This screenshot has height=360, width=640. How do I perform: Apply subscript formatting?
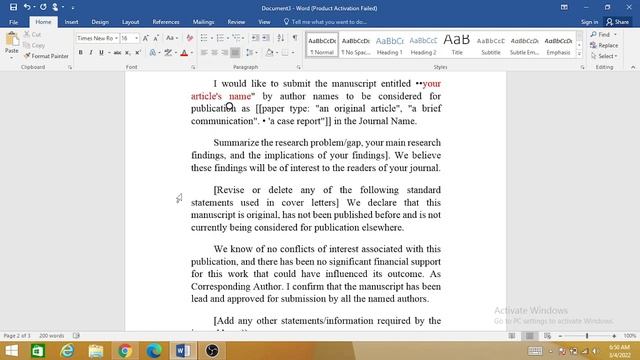(127, 53)
